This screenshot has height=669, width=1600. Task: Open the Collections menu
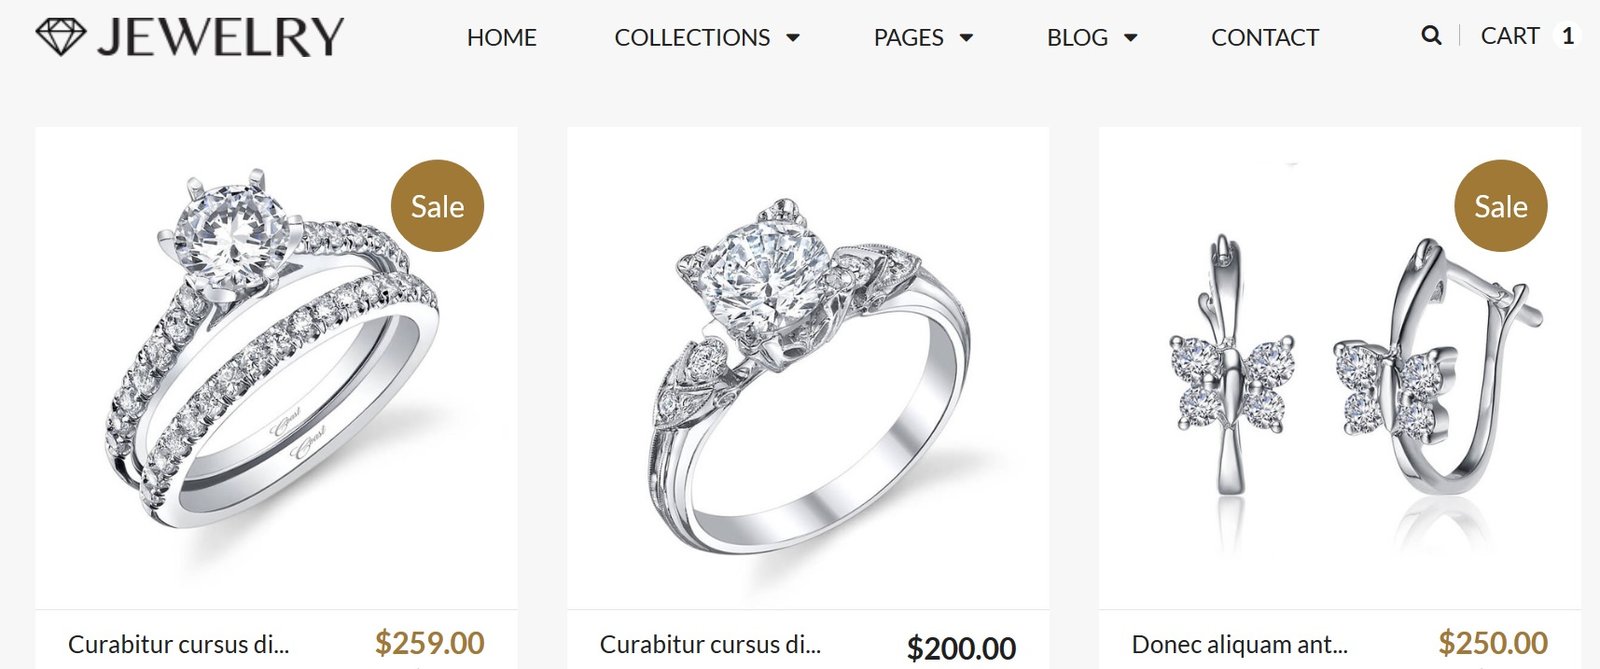[x=692, y=38]
